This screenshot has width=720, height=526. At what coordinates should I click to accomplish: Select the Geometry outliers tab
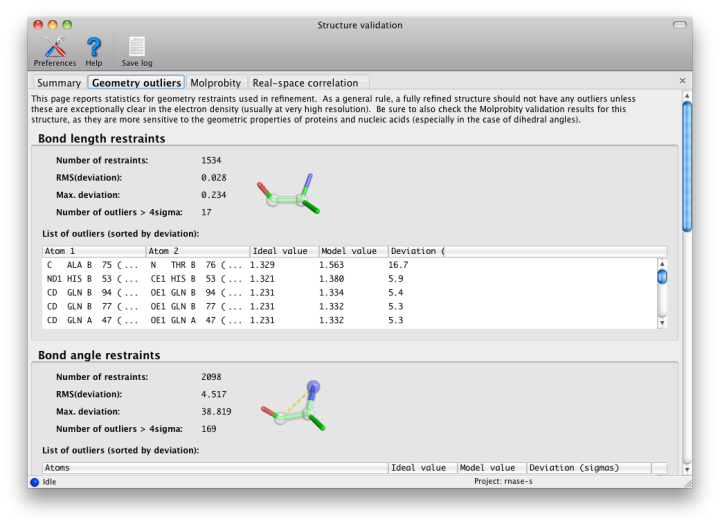pos(136,83)
